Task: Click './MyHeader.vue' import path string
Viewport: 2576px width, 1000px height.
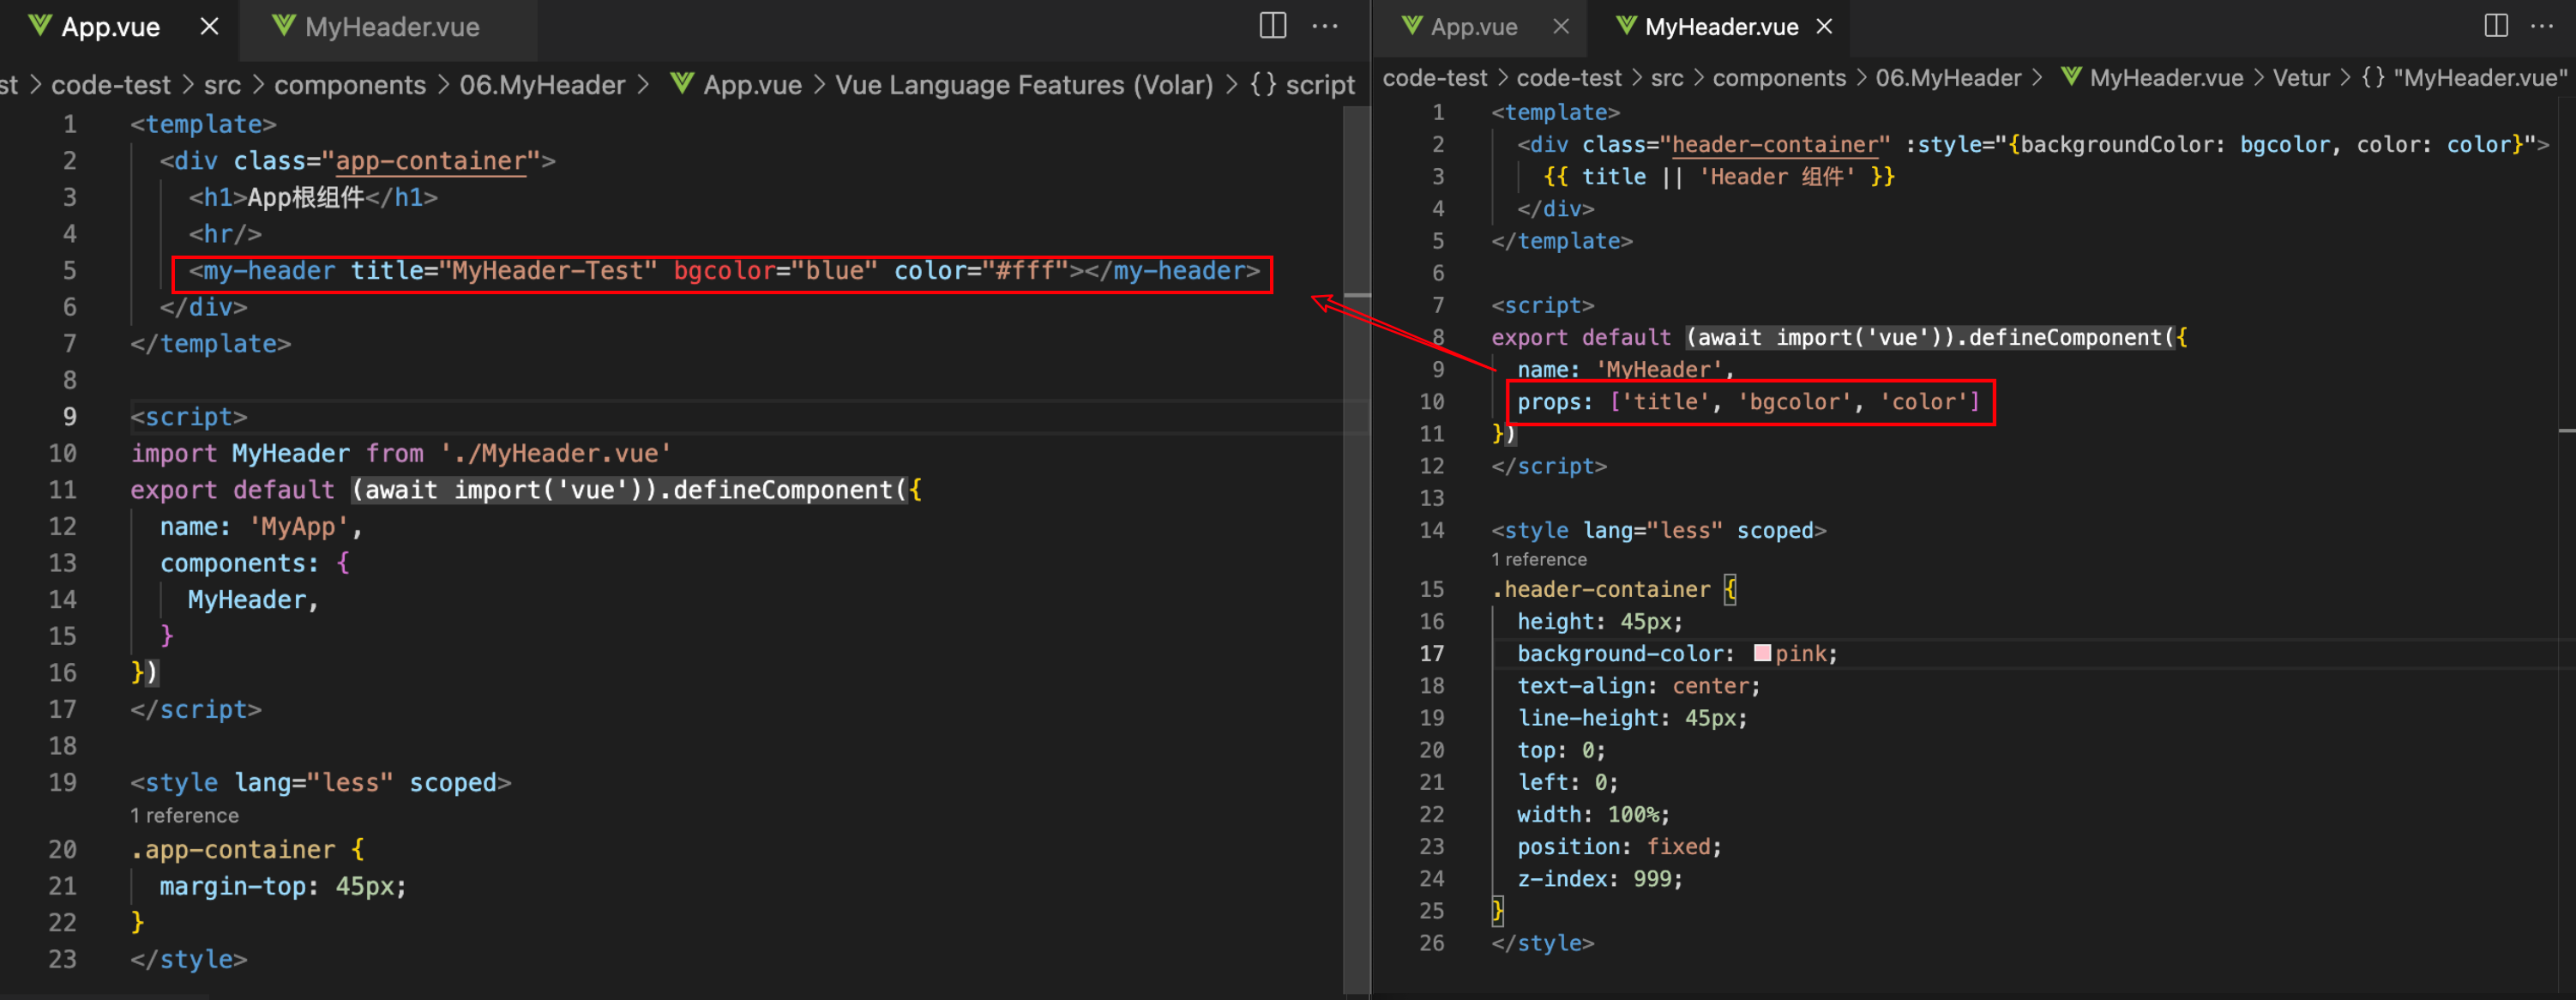Action: click(555, 454)
